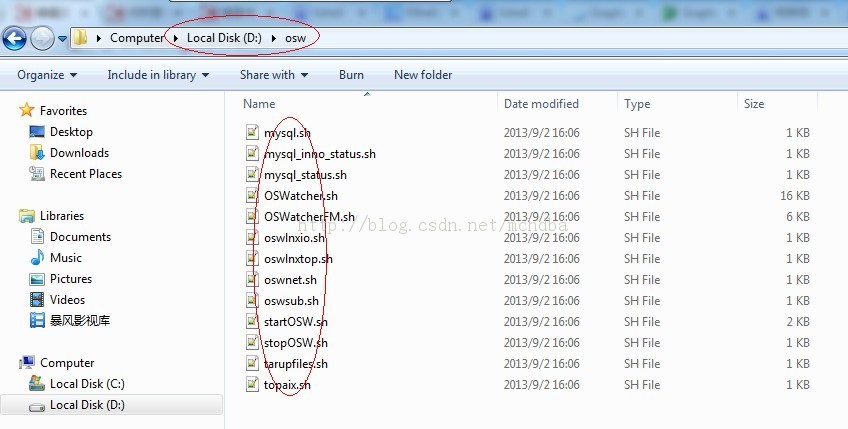Select osw in the address breadcrumb
This screenshot has width=848, height=429.
click(x=295, y=38)
